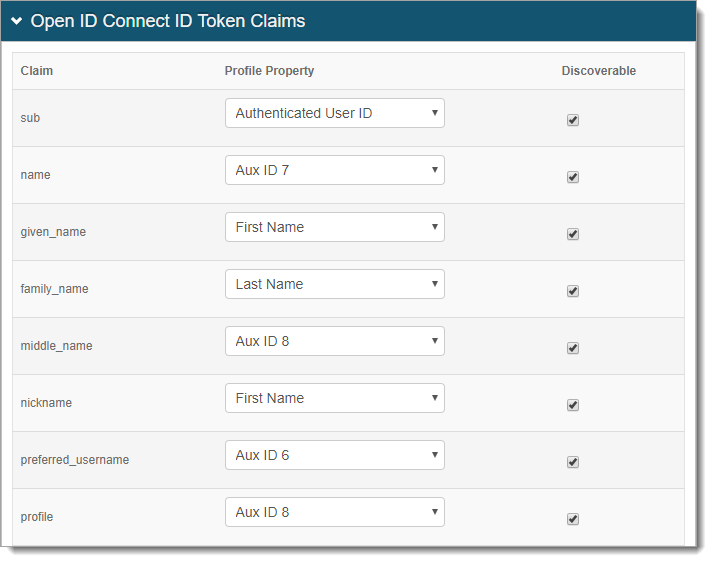Open the sub claim profile property dropdown
712x562 pixels.
334,114
